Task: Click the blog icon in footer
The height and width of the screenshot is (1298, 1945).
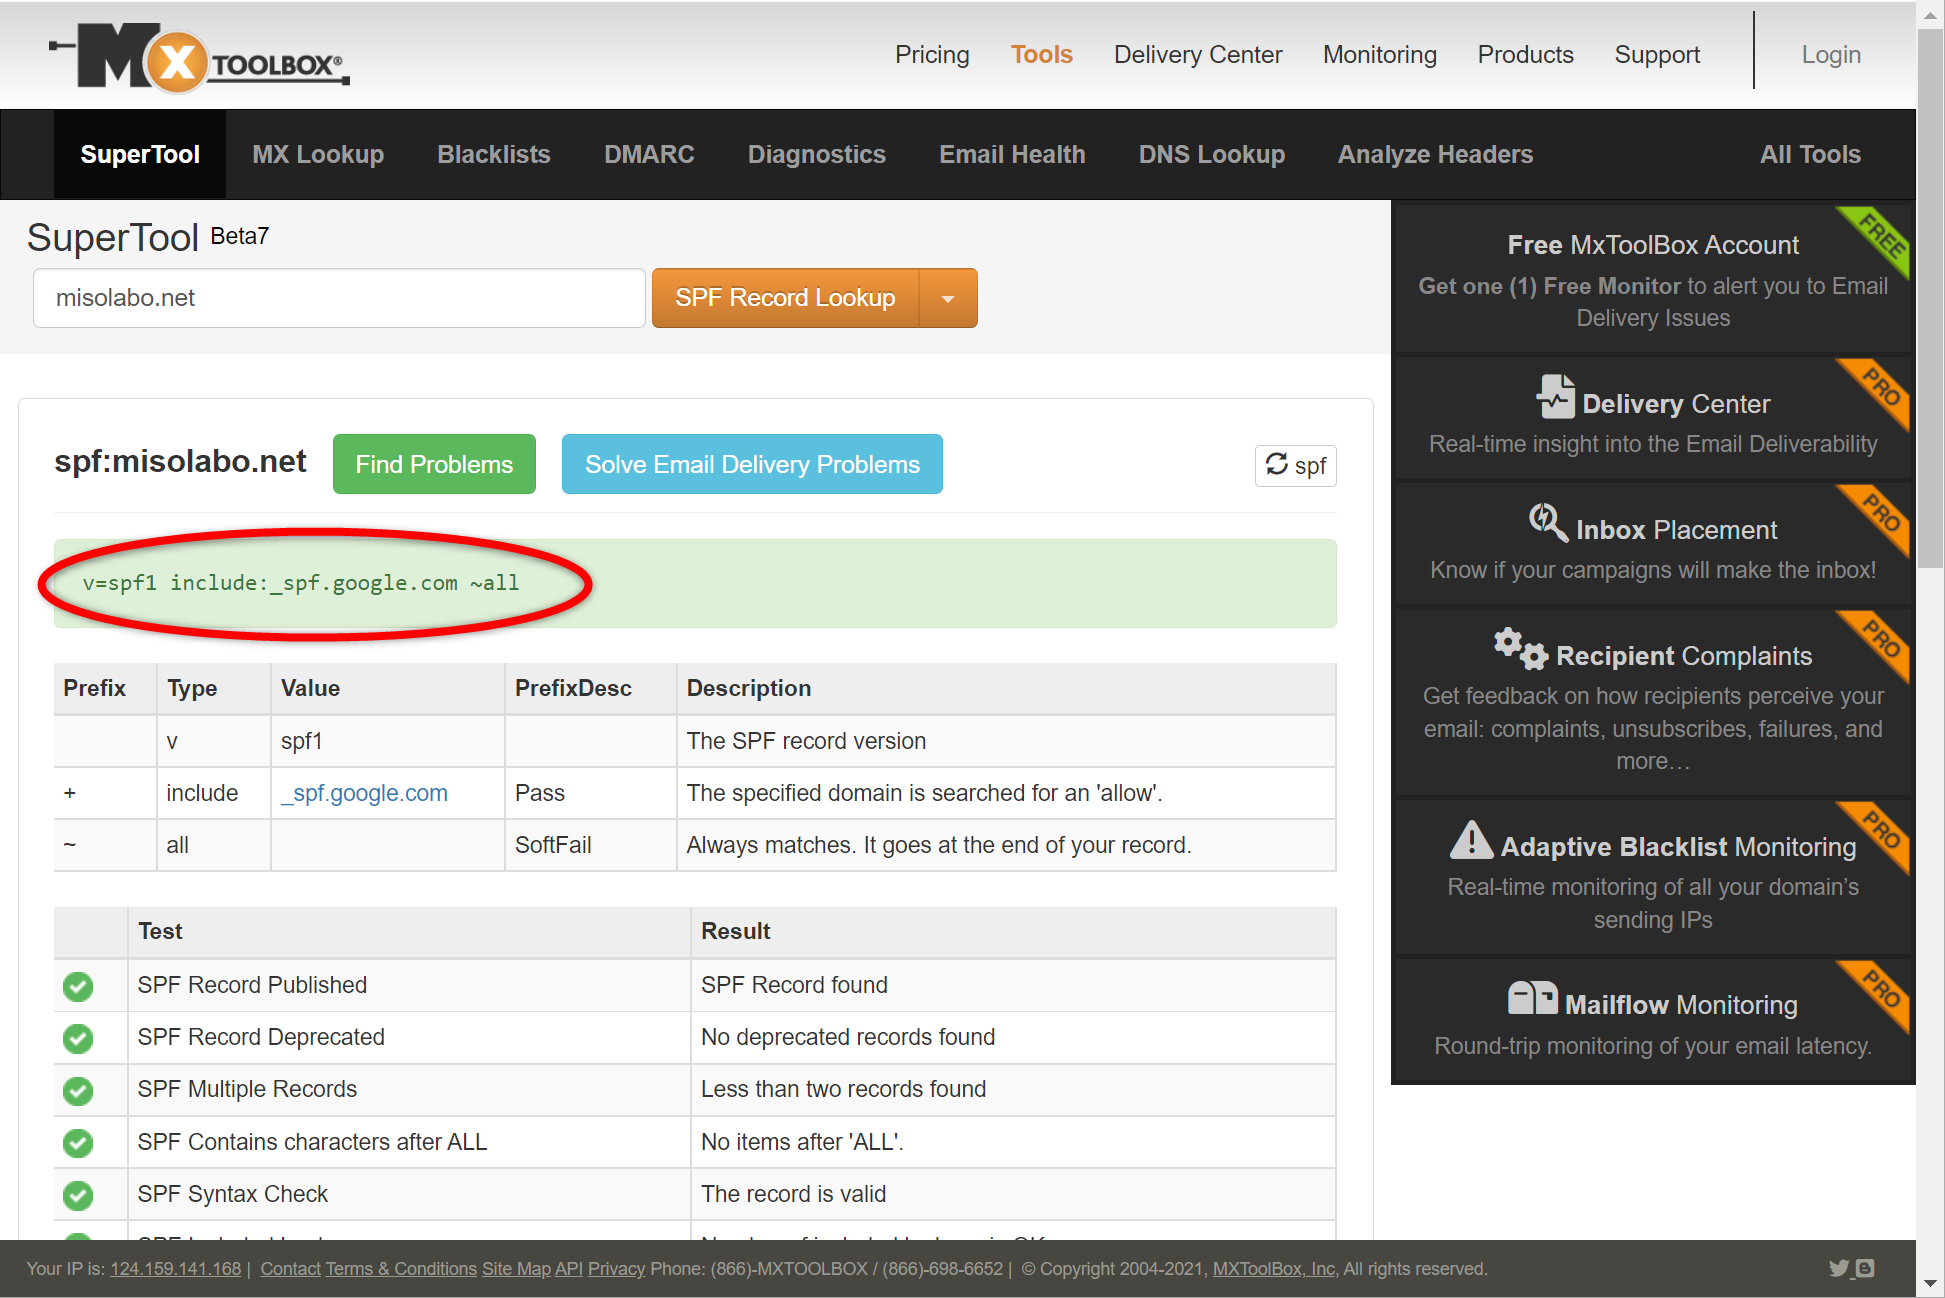Action: [1865, 1268]
